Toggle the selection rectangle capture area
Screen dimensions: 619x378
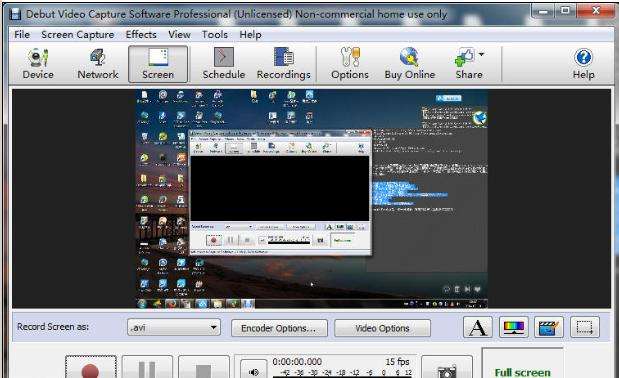tap(585, 327)
